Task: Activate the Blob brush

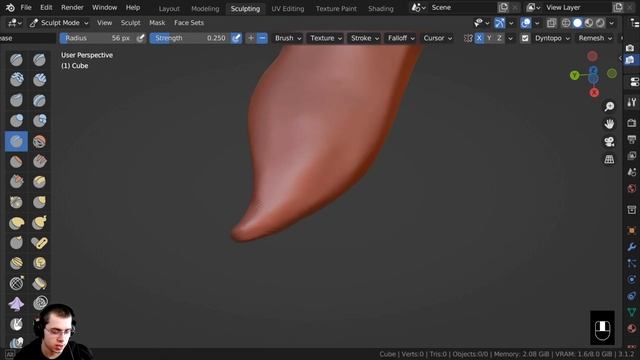Action: 40,121
